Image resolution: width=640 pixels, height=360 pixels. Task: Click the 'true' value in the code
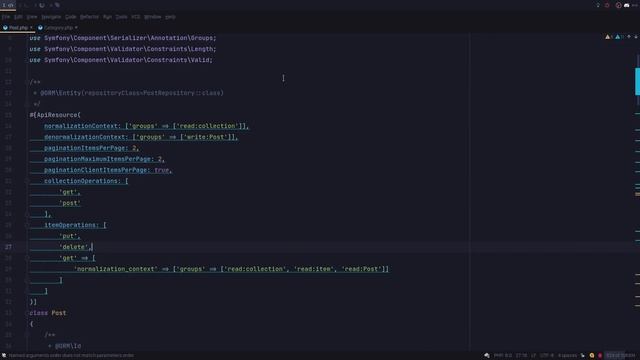coord(162,170)
